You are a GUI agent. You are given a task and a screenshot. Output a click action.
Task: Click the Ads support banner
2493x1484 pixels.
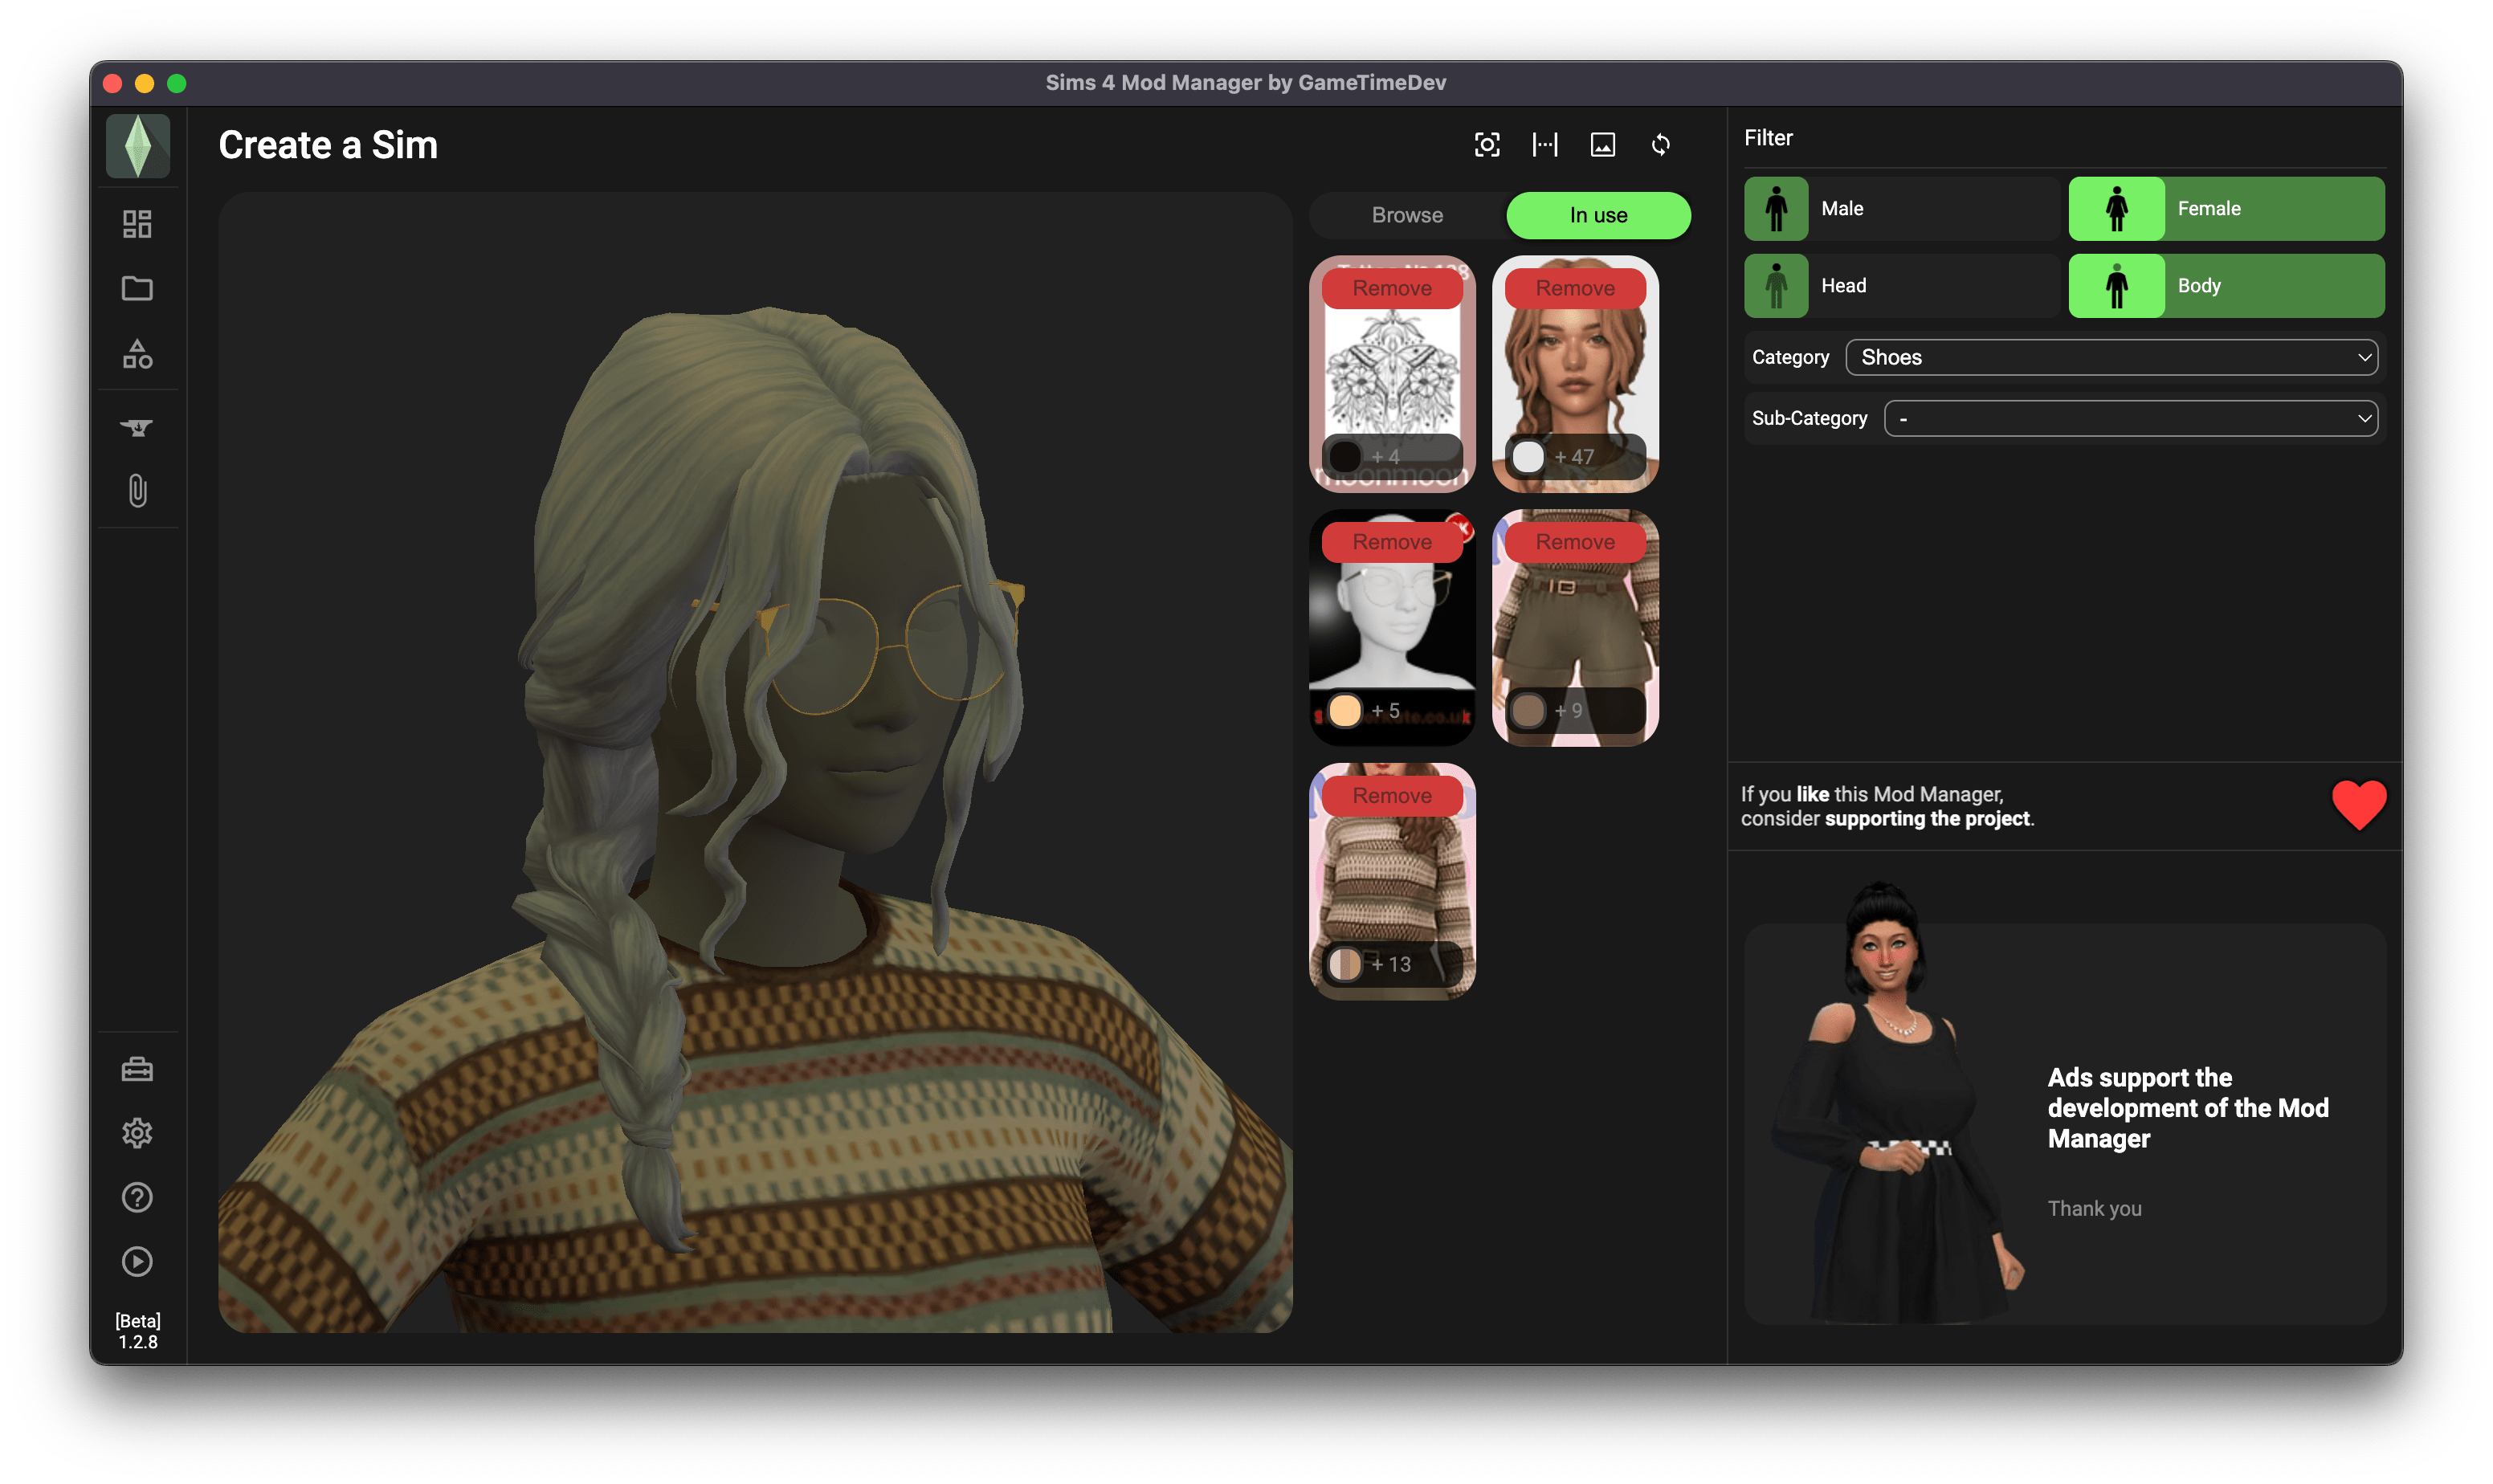pyautogui.click(x=2065, y=1125)
